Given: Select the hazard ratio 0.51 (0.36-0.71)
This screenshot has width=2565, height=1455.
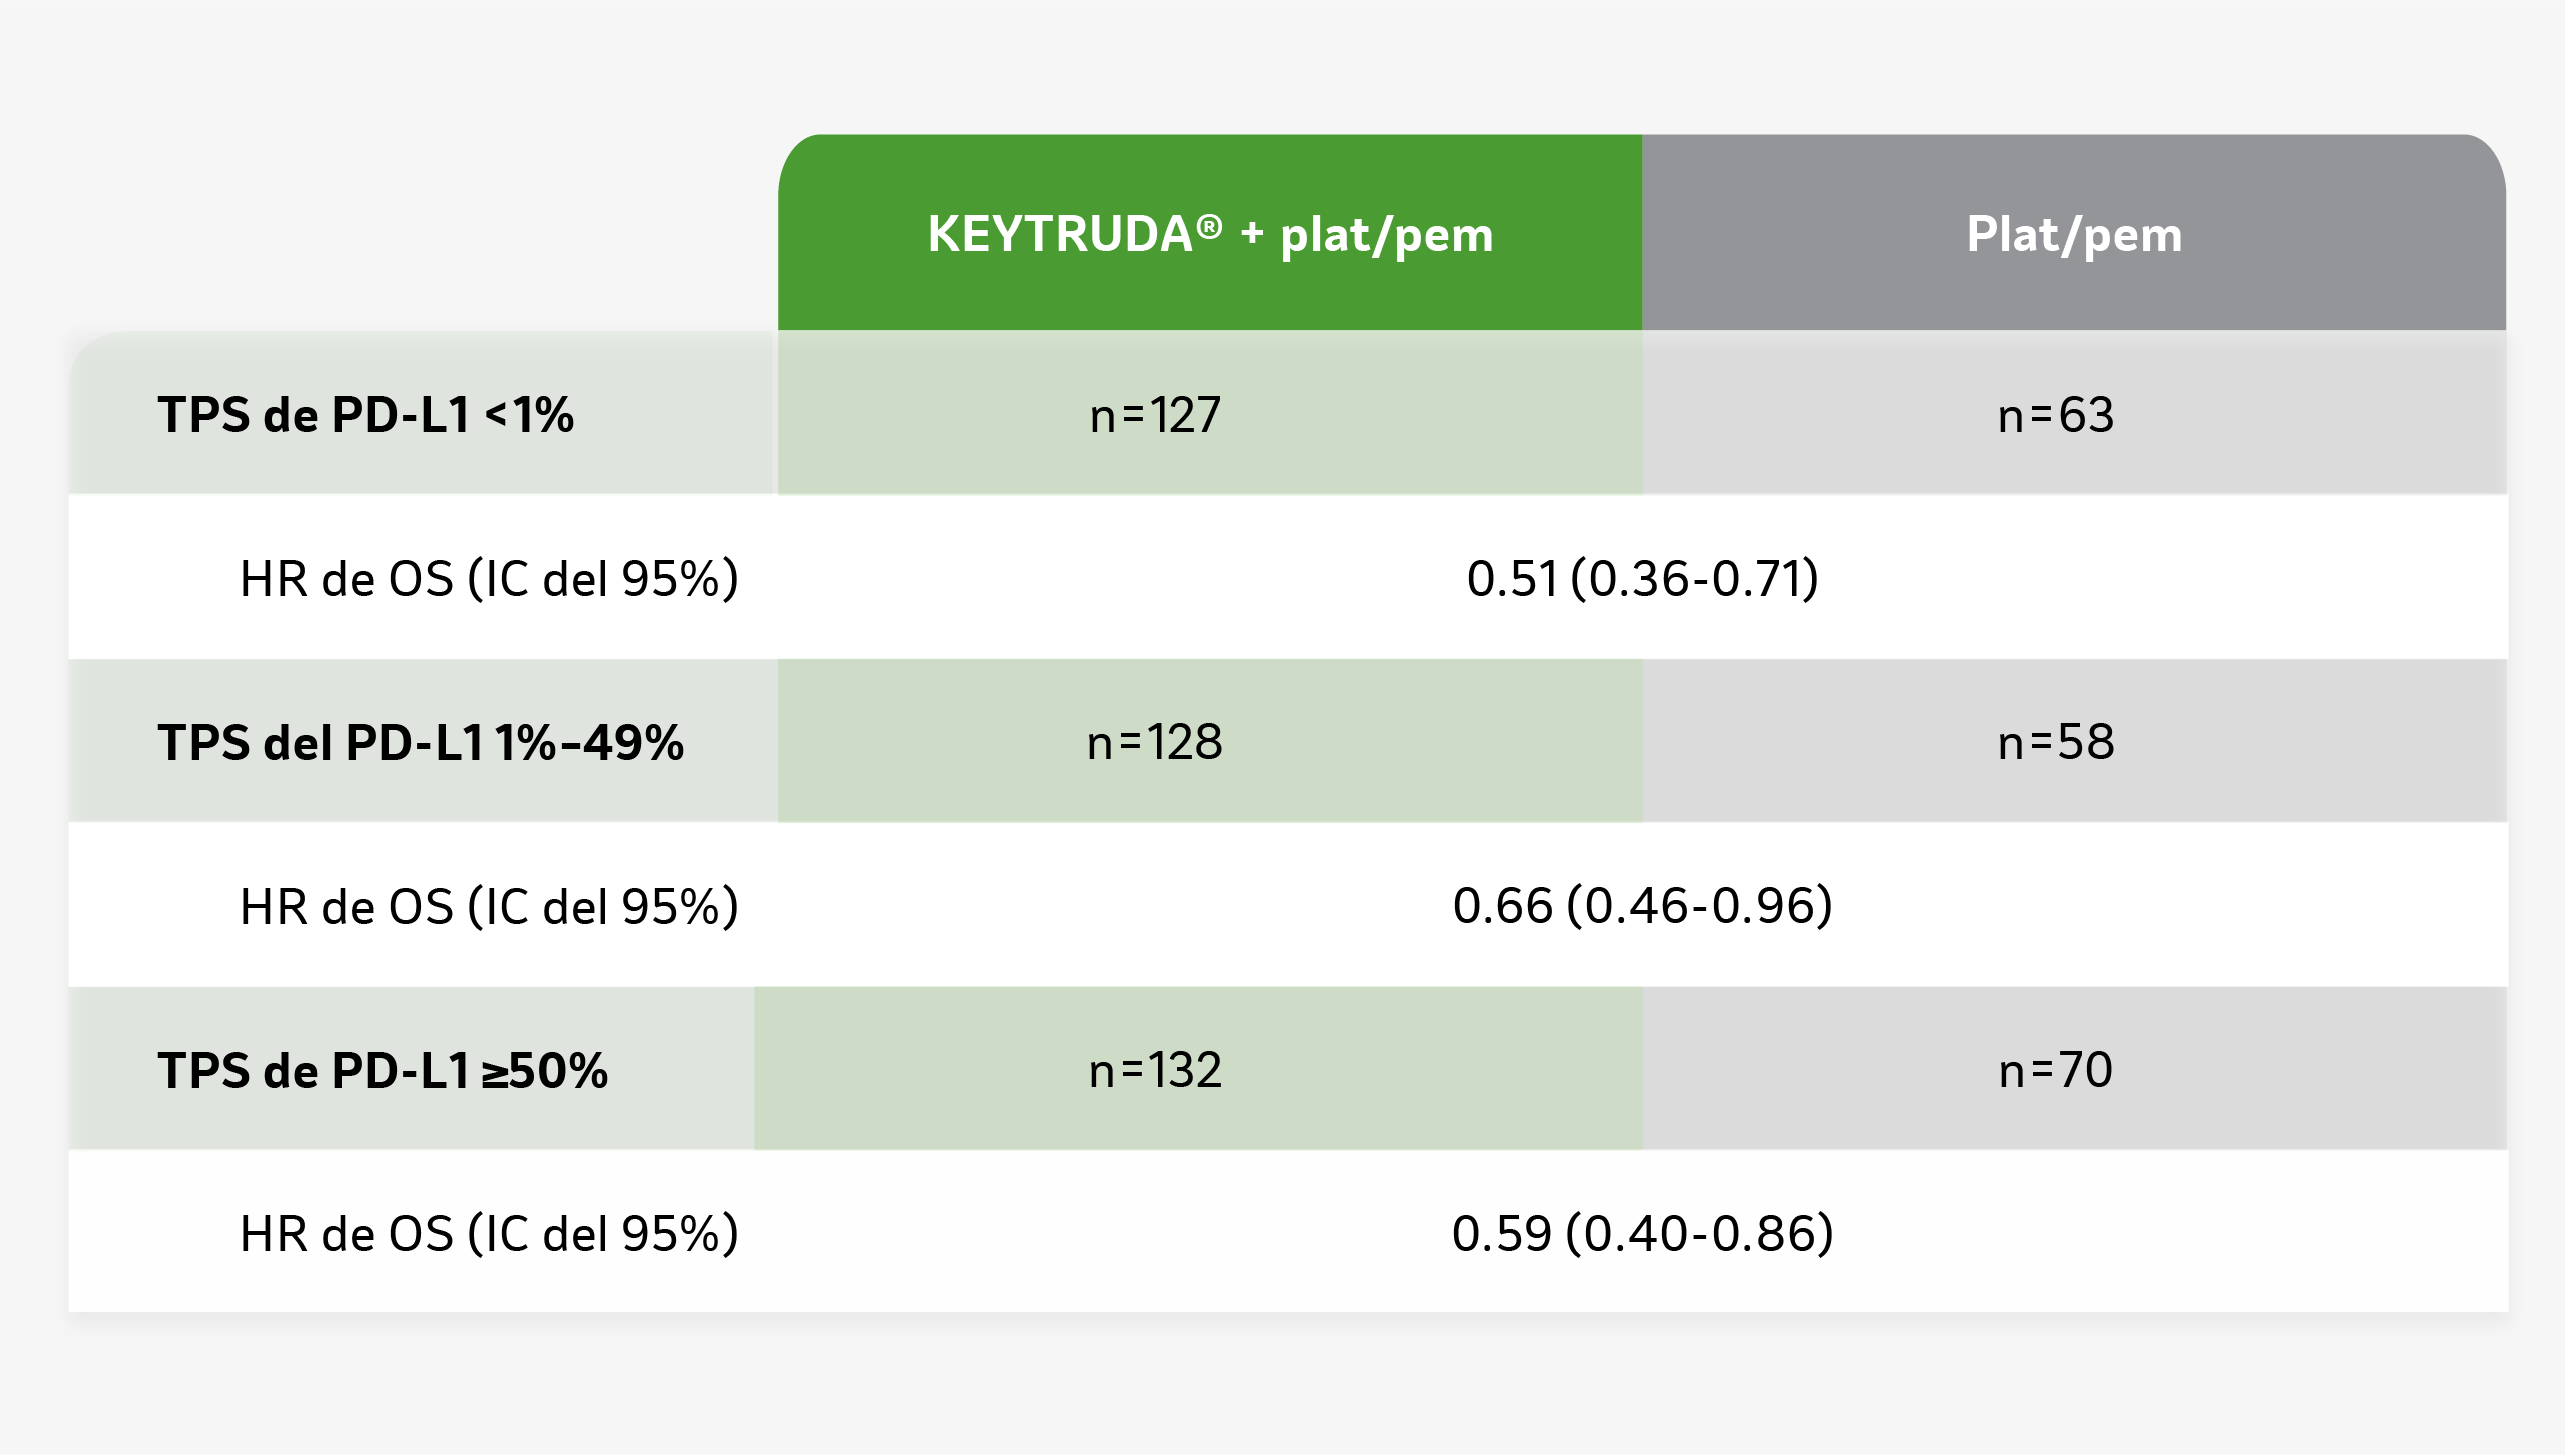Looking at the screenshot, I should pyautogui.click(x=1643, y=578).
